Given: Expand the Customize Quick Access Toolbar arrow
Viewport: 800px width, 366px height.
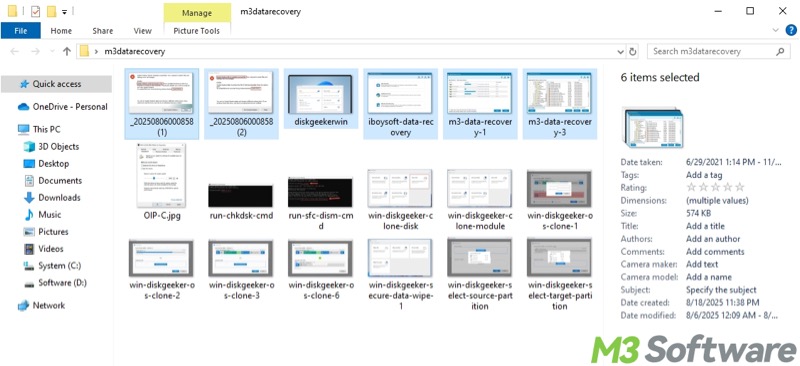Looking at the screenshot, I should [65, 11].
